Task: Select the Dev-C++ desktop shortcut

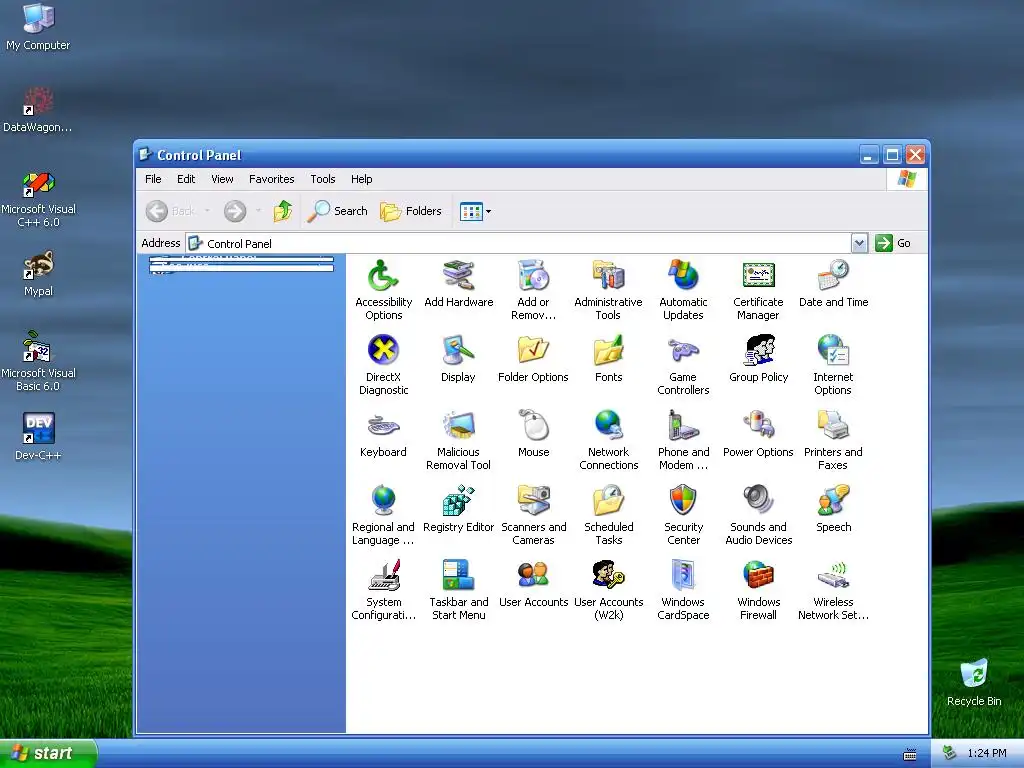Action: (x=38, y=436)
